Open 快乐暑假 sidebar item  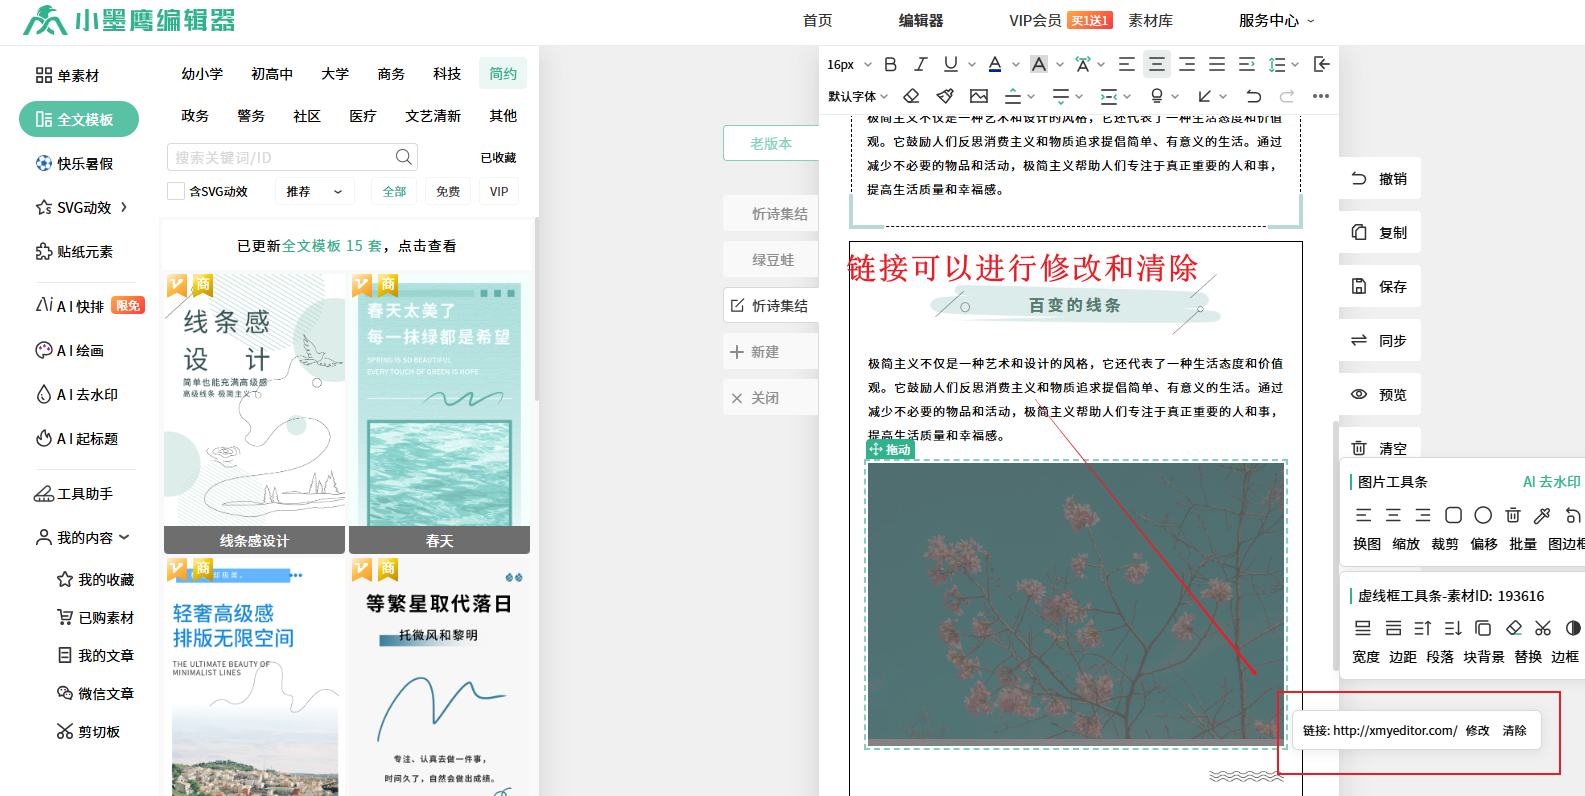click(x=74, y=163)
